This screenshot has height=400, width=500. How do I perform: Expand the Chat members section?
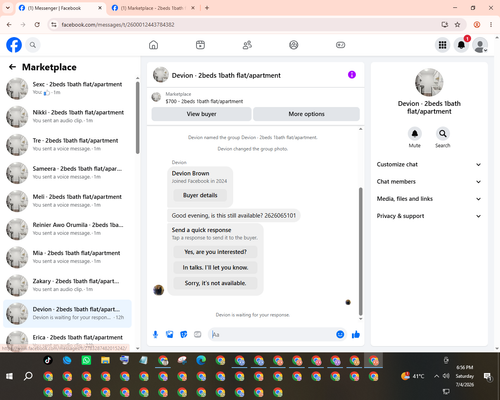point(429,182)
